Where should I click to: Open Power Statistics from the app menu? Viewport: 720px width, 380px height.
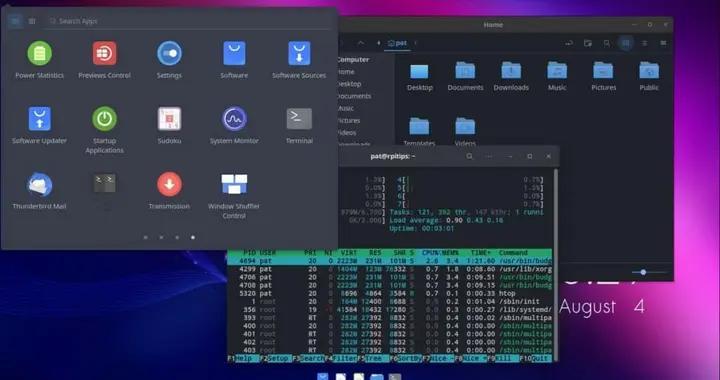click(x=39, y=60)
